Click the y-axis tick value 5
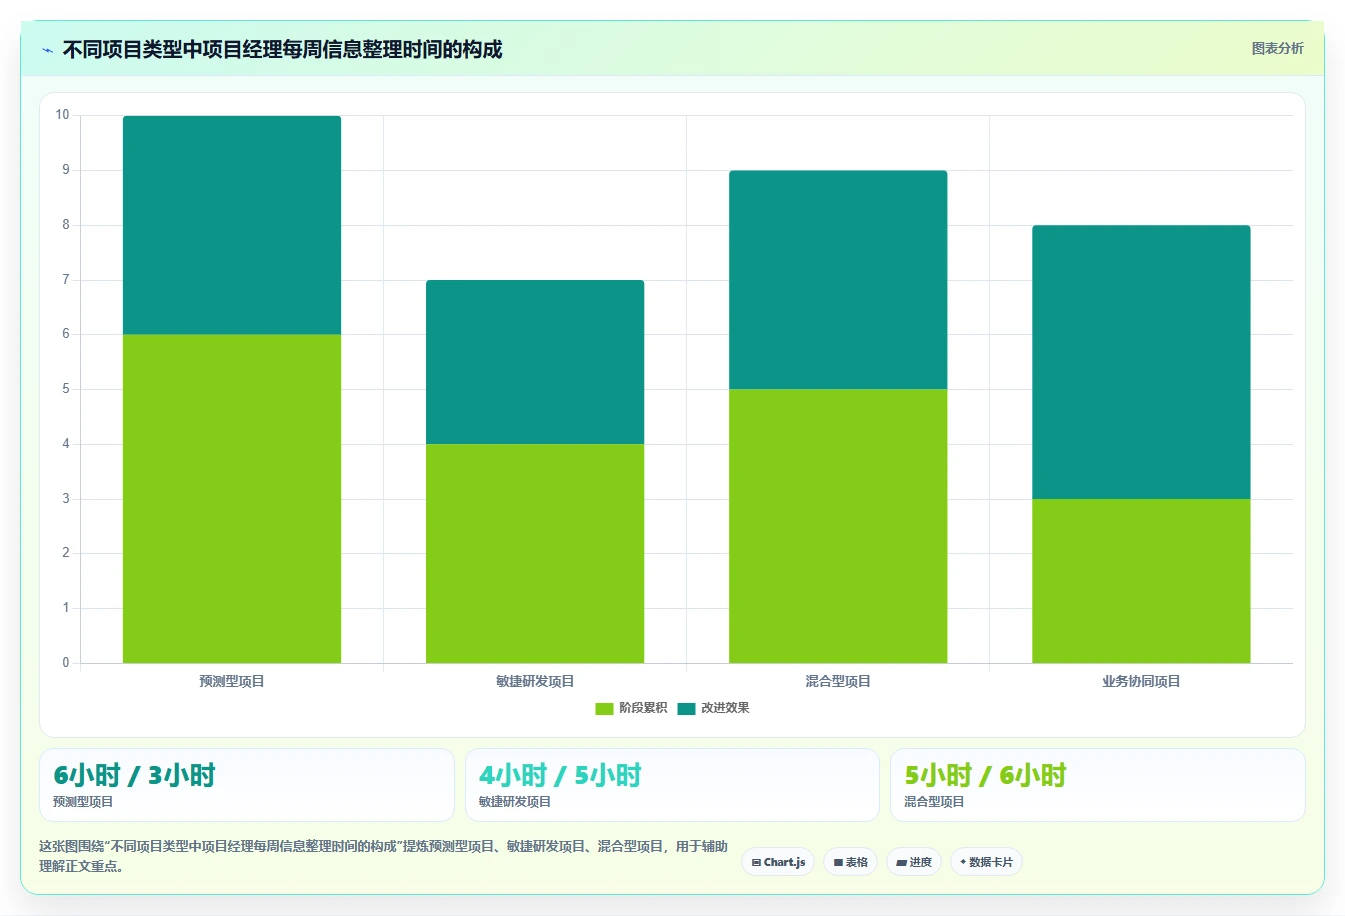 click(66, 389)
